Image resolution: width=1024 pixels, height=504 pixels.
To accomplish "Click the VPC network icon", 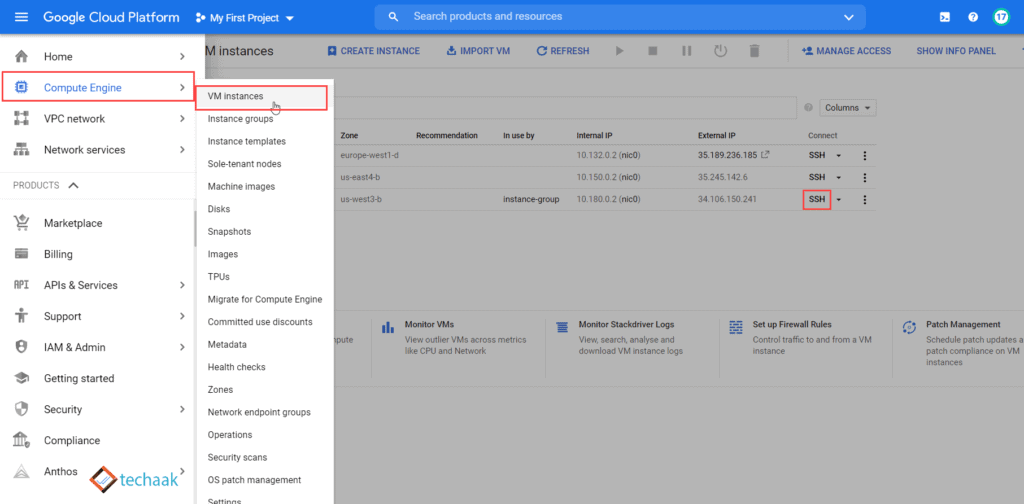I will 22,119.
